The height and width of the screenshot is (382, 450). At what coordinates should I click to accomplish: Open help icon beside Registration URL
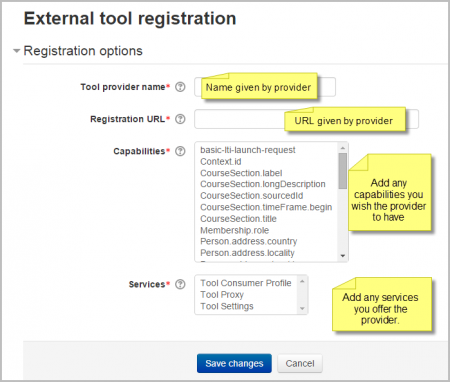click(x=180, y=119)
